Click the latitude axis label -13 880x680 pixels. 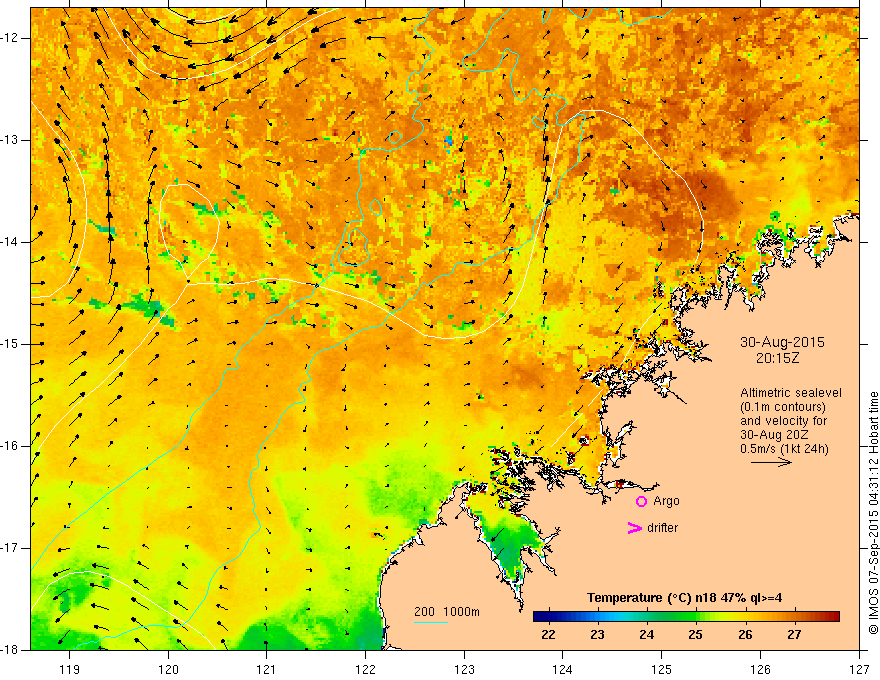[10, 140]
